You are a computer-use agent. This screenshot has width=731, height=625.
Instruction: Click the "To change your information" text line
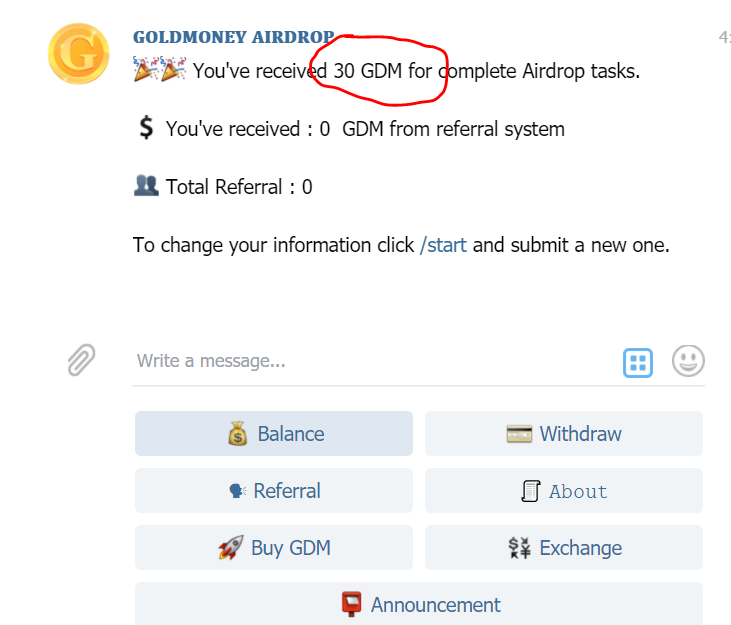[x=273, y=245]
